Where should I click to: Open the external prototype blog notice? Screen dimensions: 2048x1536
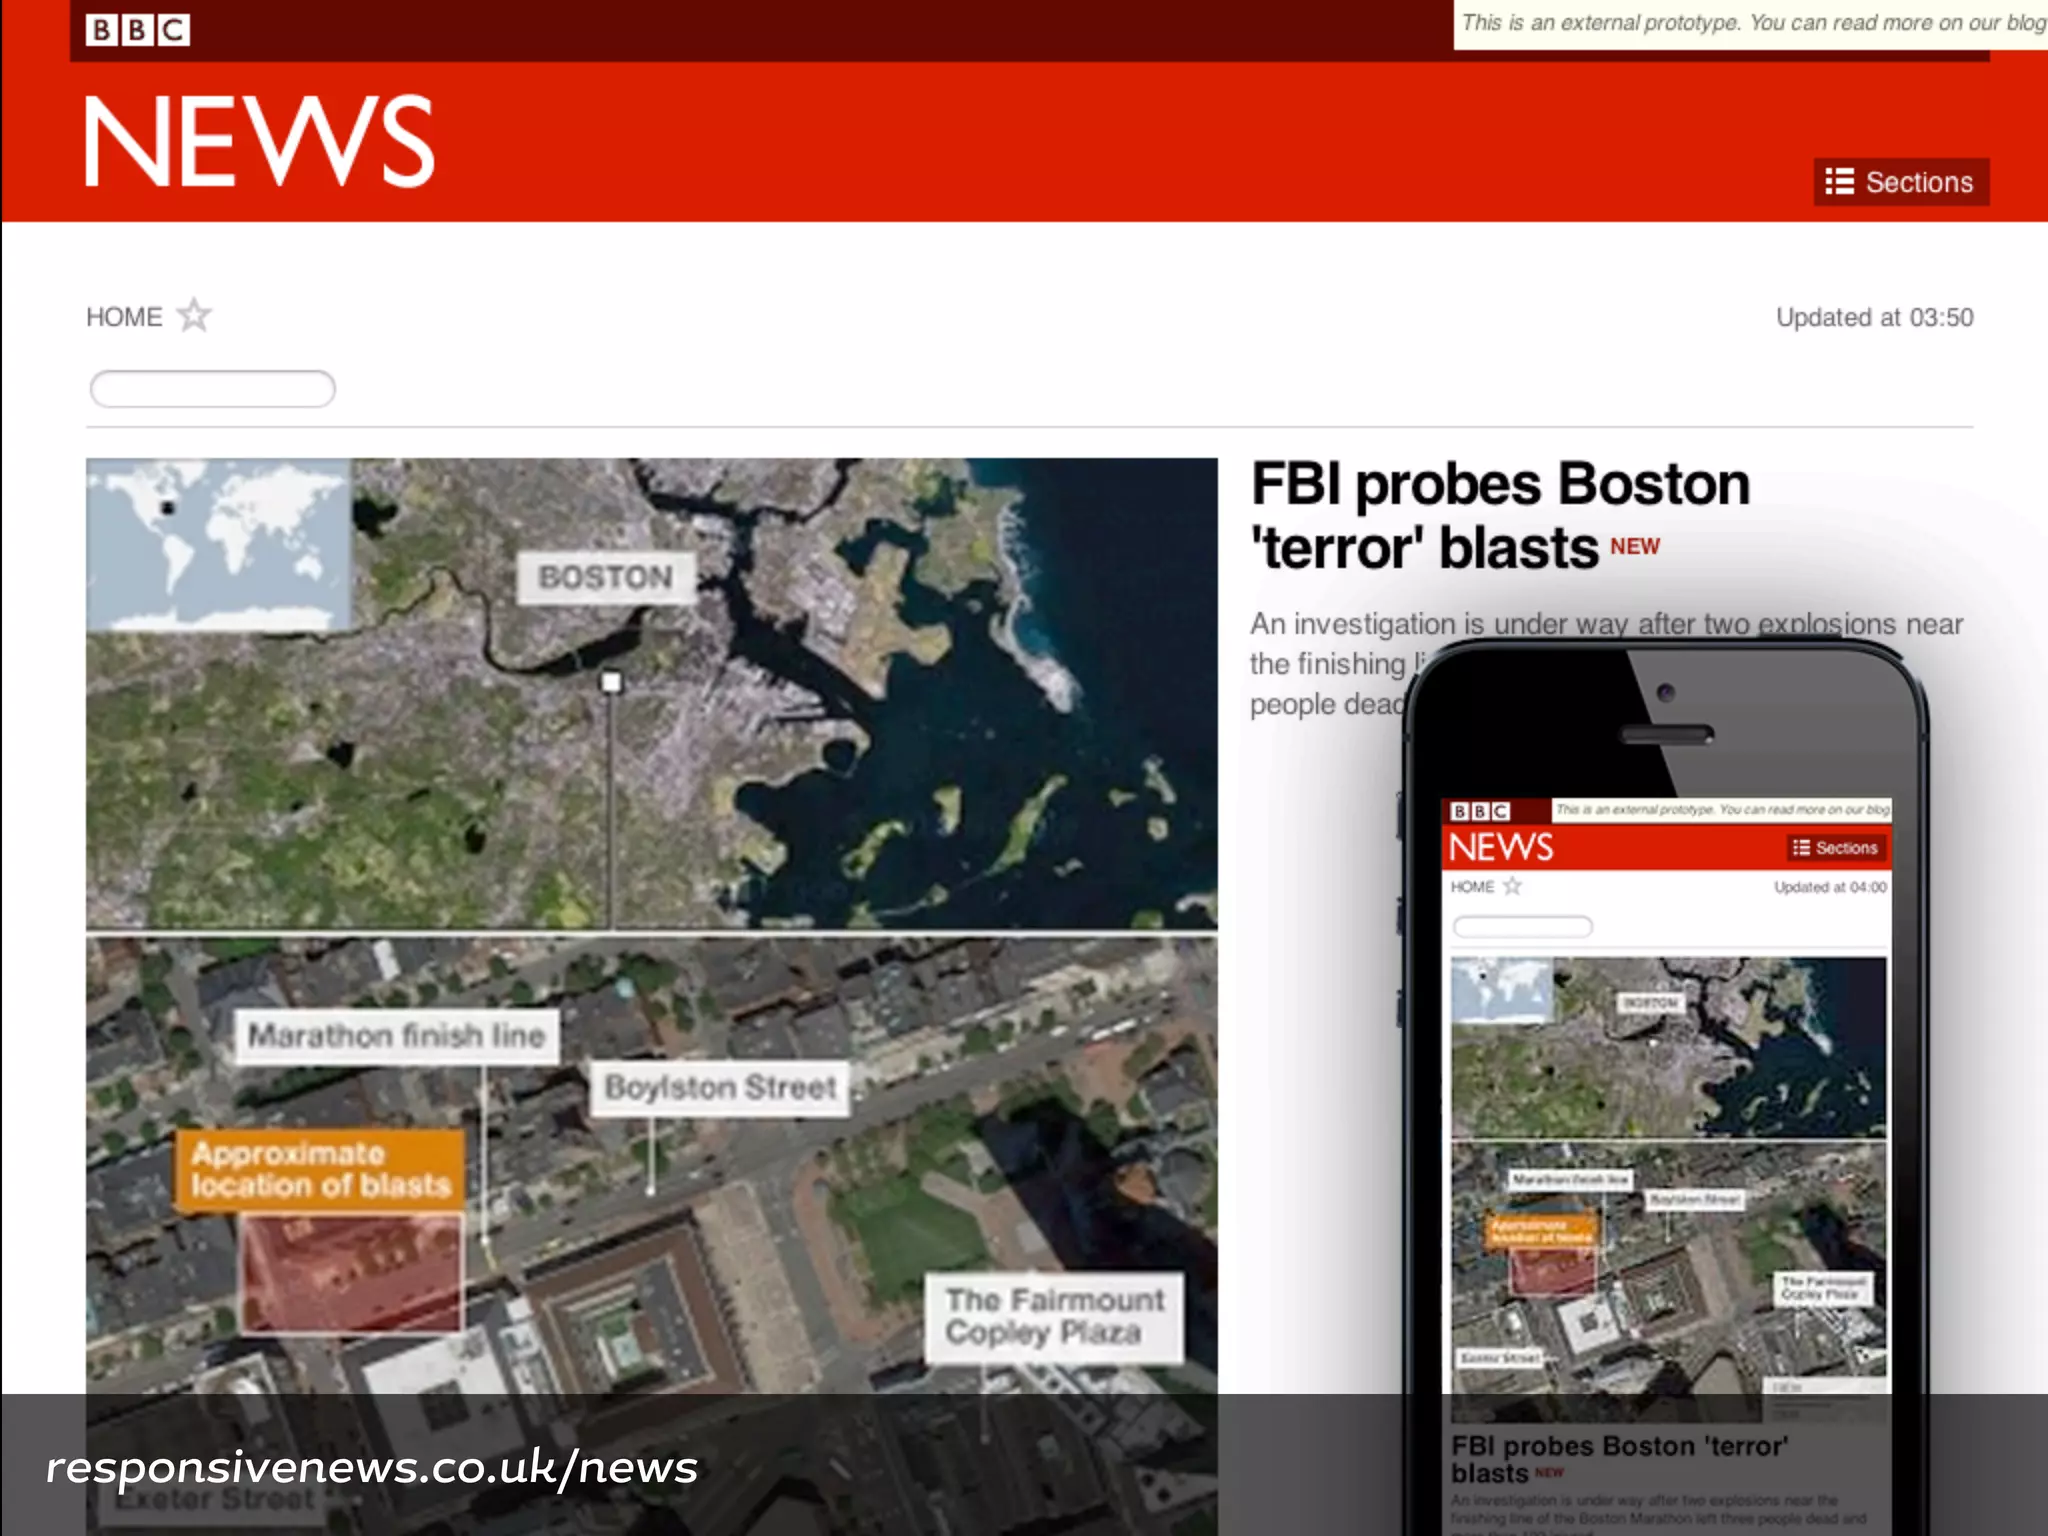1751,24
